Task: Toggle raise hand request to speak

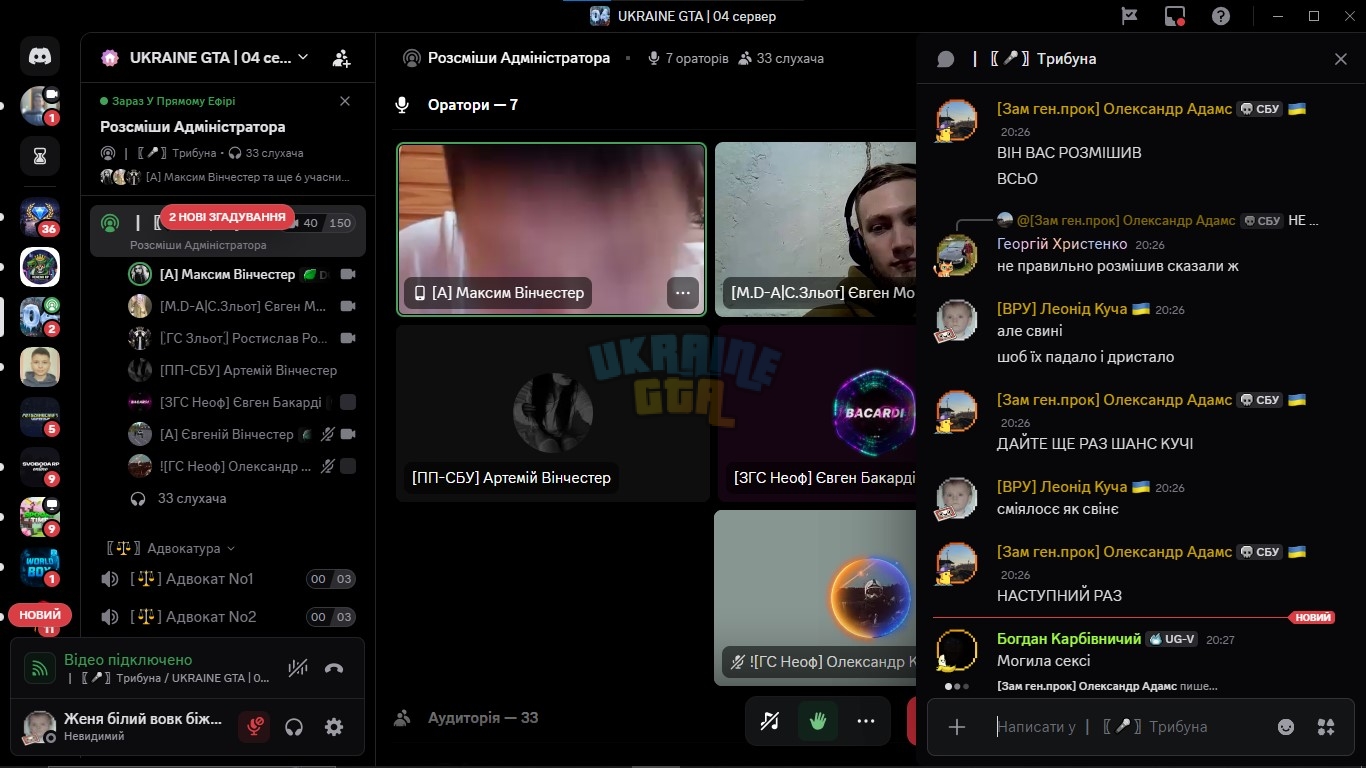Action: tap(818, 721)
